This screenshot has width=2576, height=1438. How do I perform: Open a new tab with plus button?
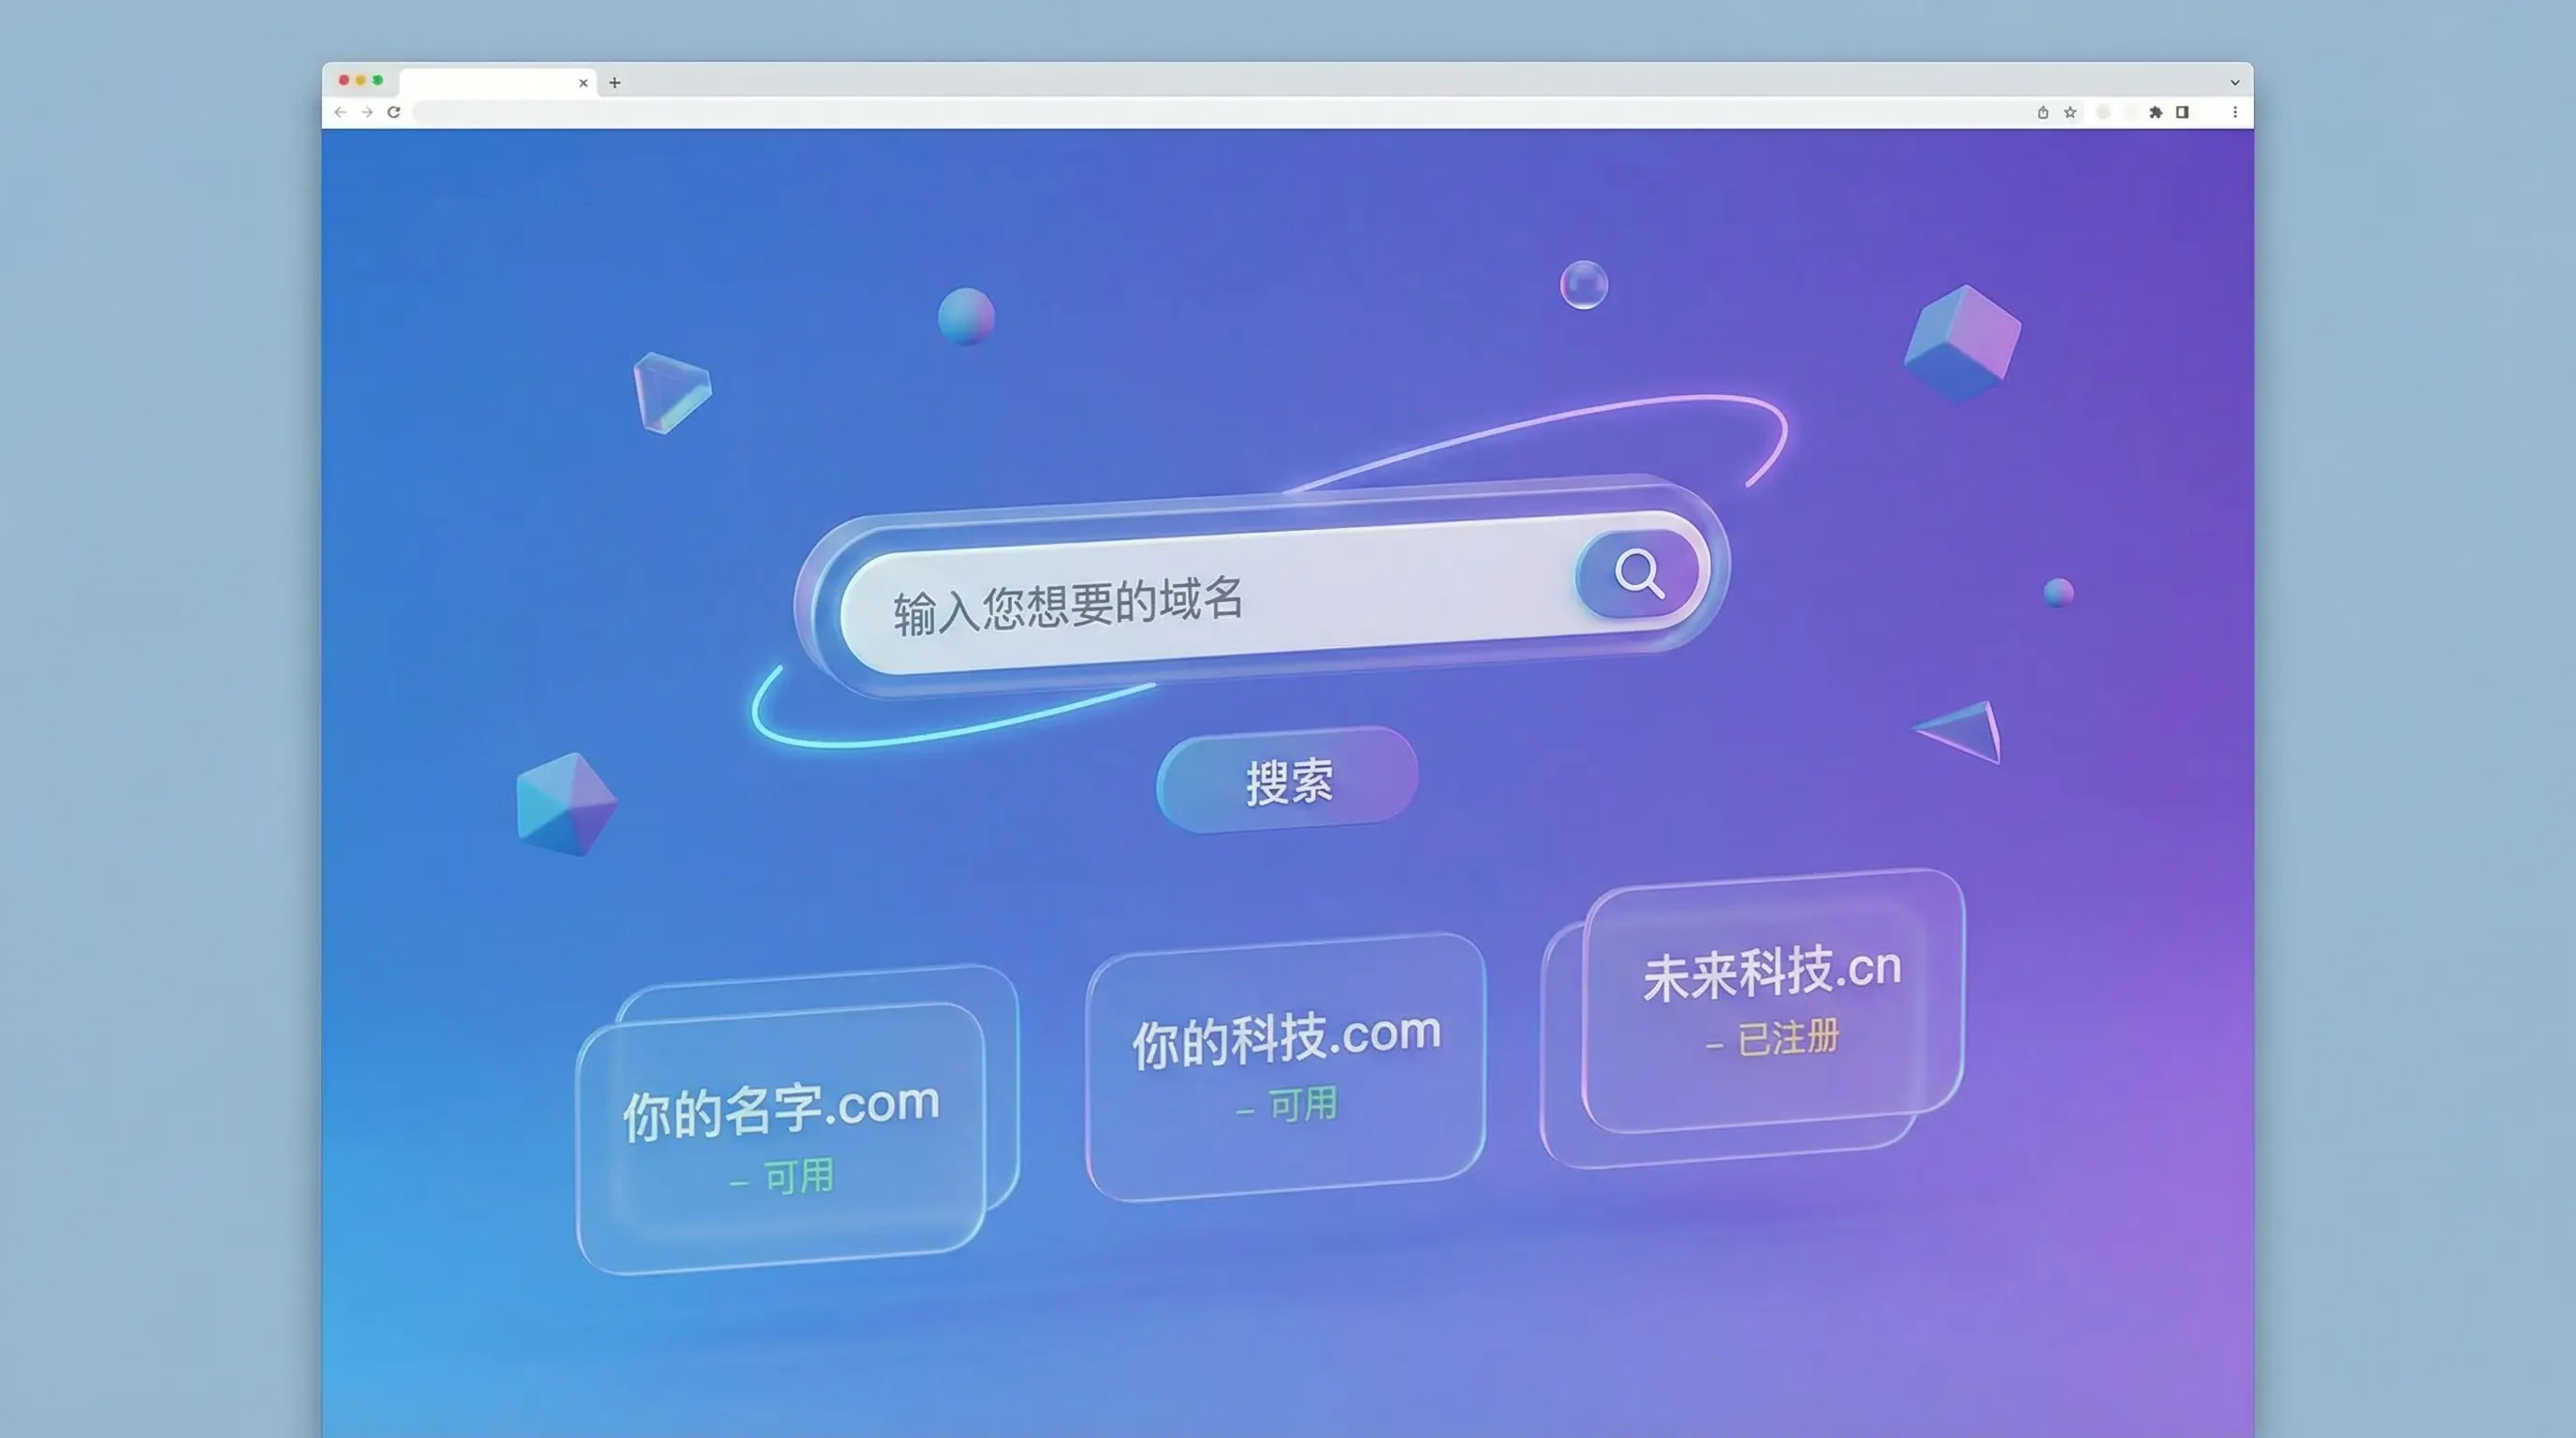tap(615, 82)
